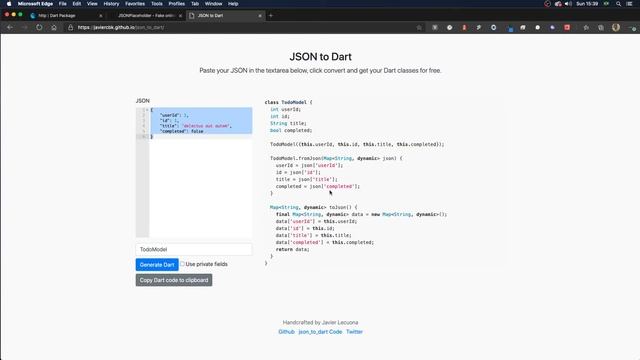The image size is (640, 360).
Task: Open the Tools menu
Action: click(157, 4)
